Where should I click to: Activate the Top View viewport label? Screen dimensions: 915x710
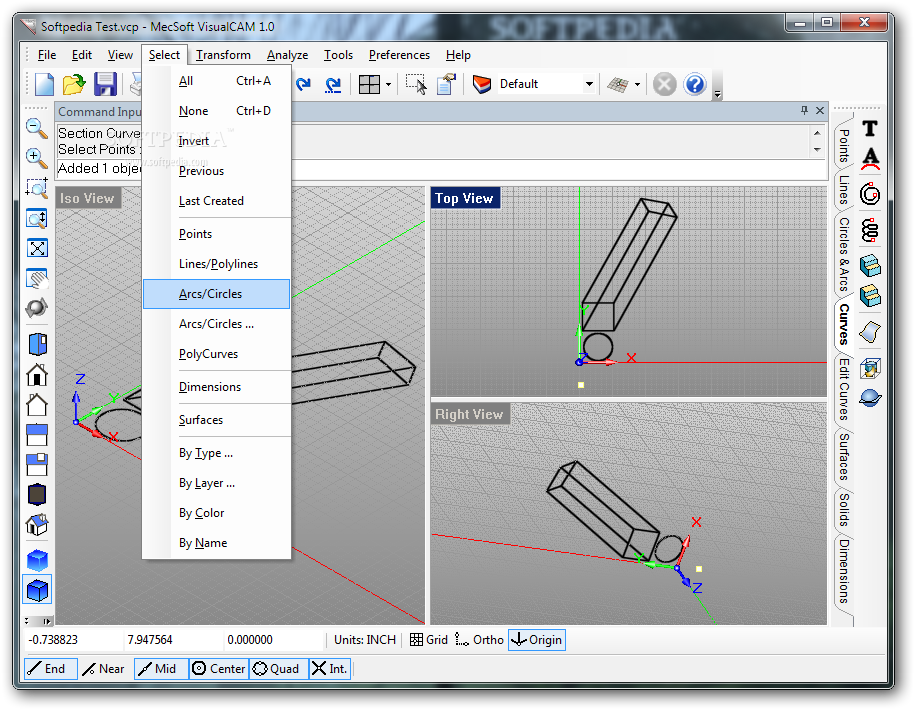click(465, 198)
